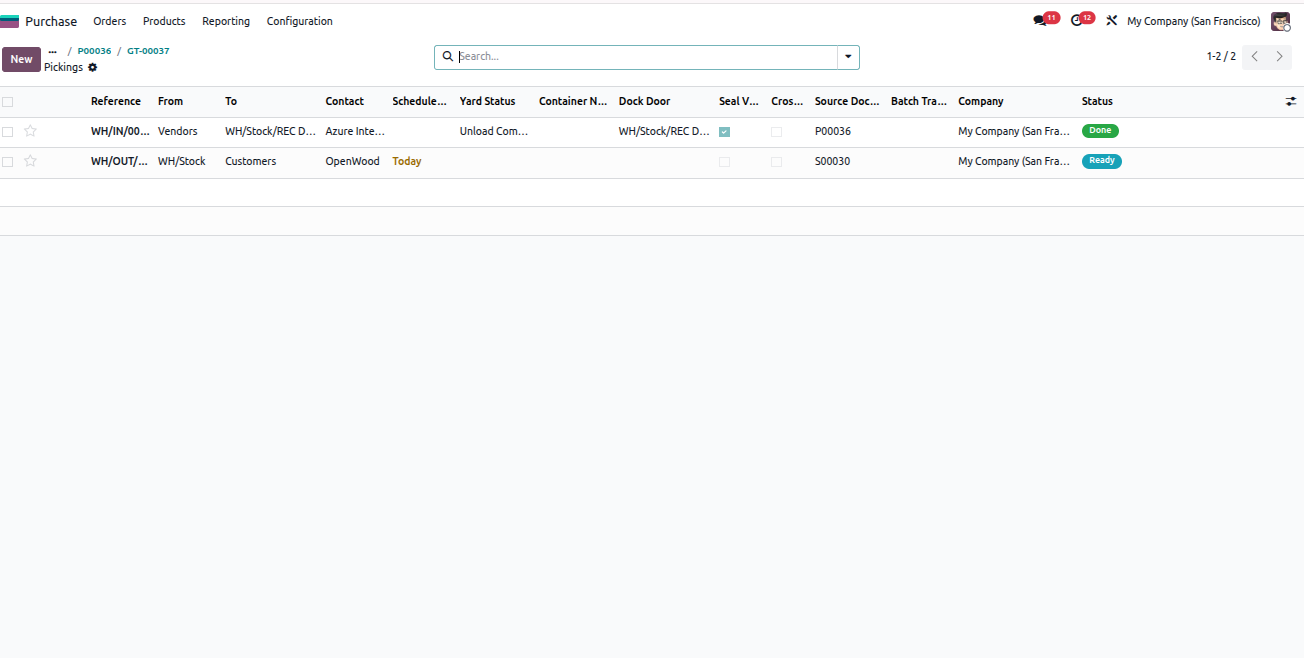
Task: Star the WH/OUT delivery row
Action: pyautogui.click(x=30, y=161)
